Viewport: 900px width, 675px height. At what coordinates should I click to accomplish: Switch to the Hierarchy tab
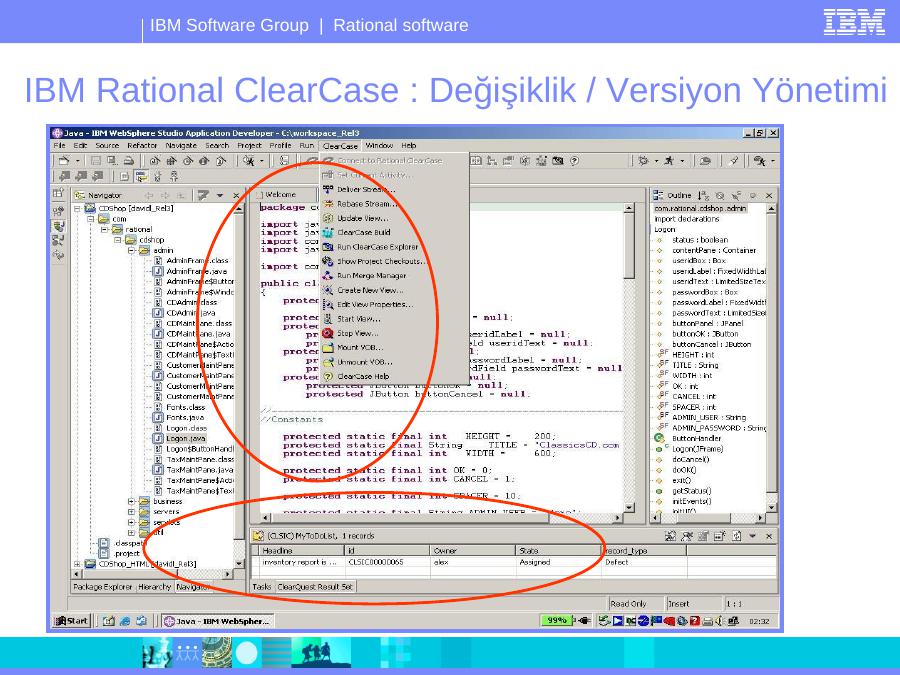(154, 587)
